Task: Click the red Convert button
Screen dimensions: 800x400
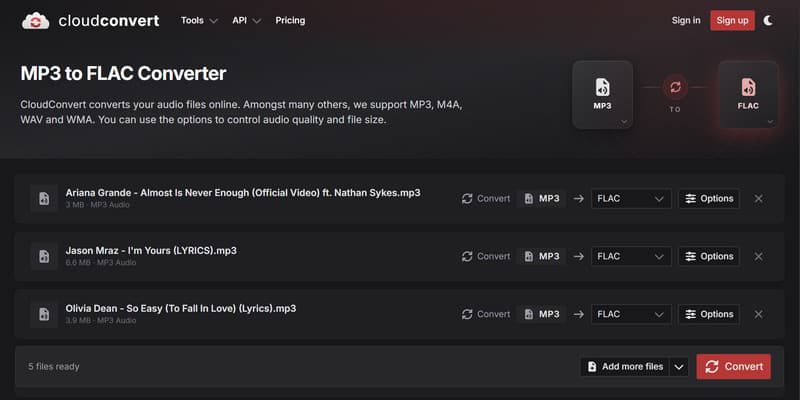Action: pos(734,366)
